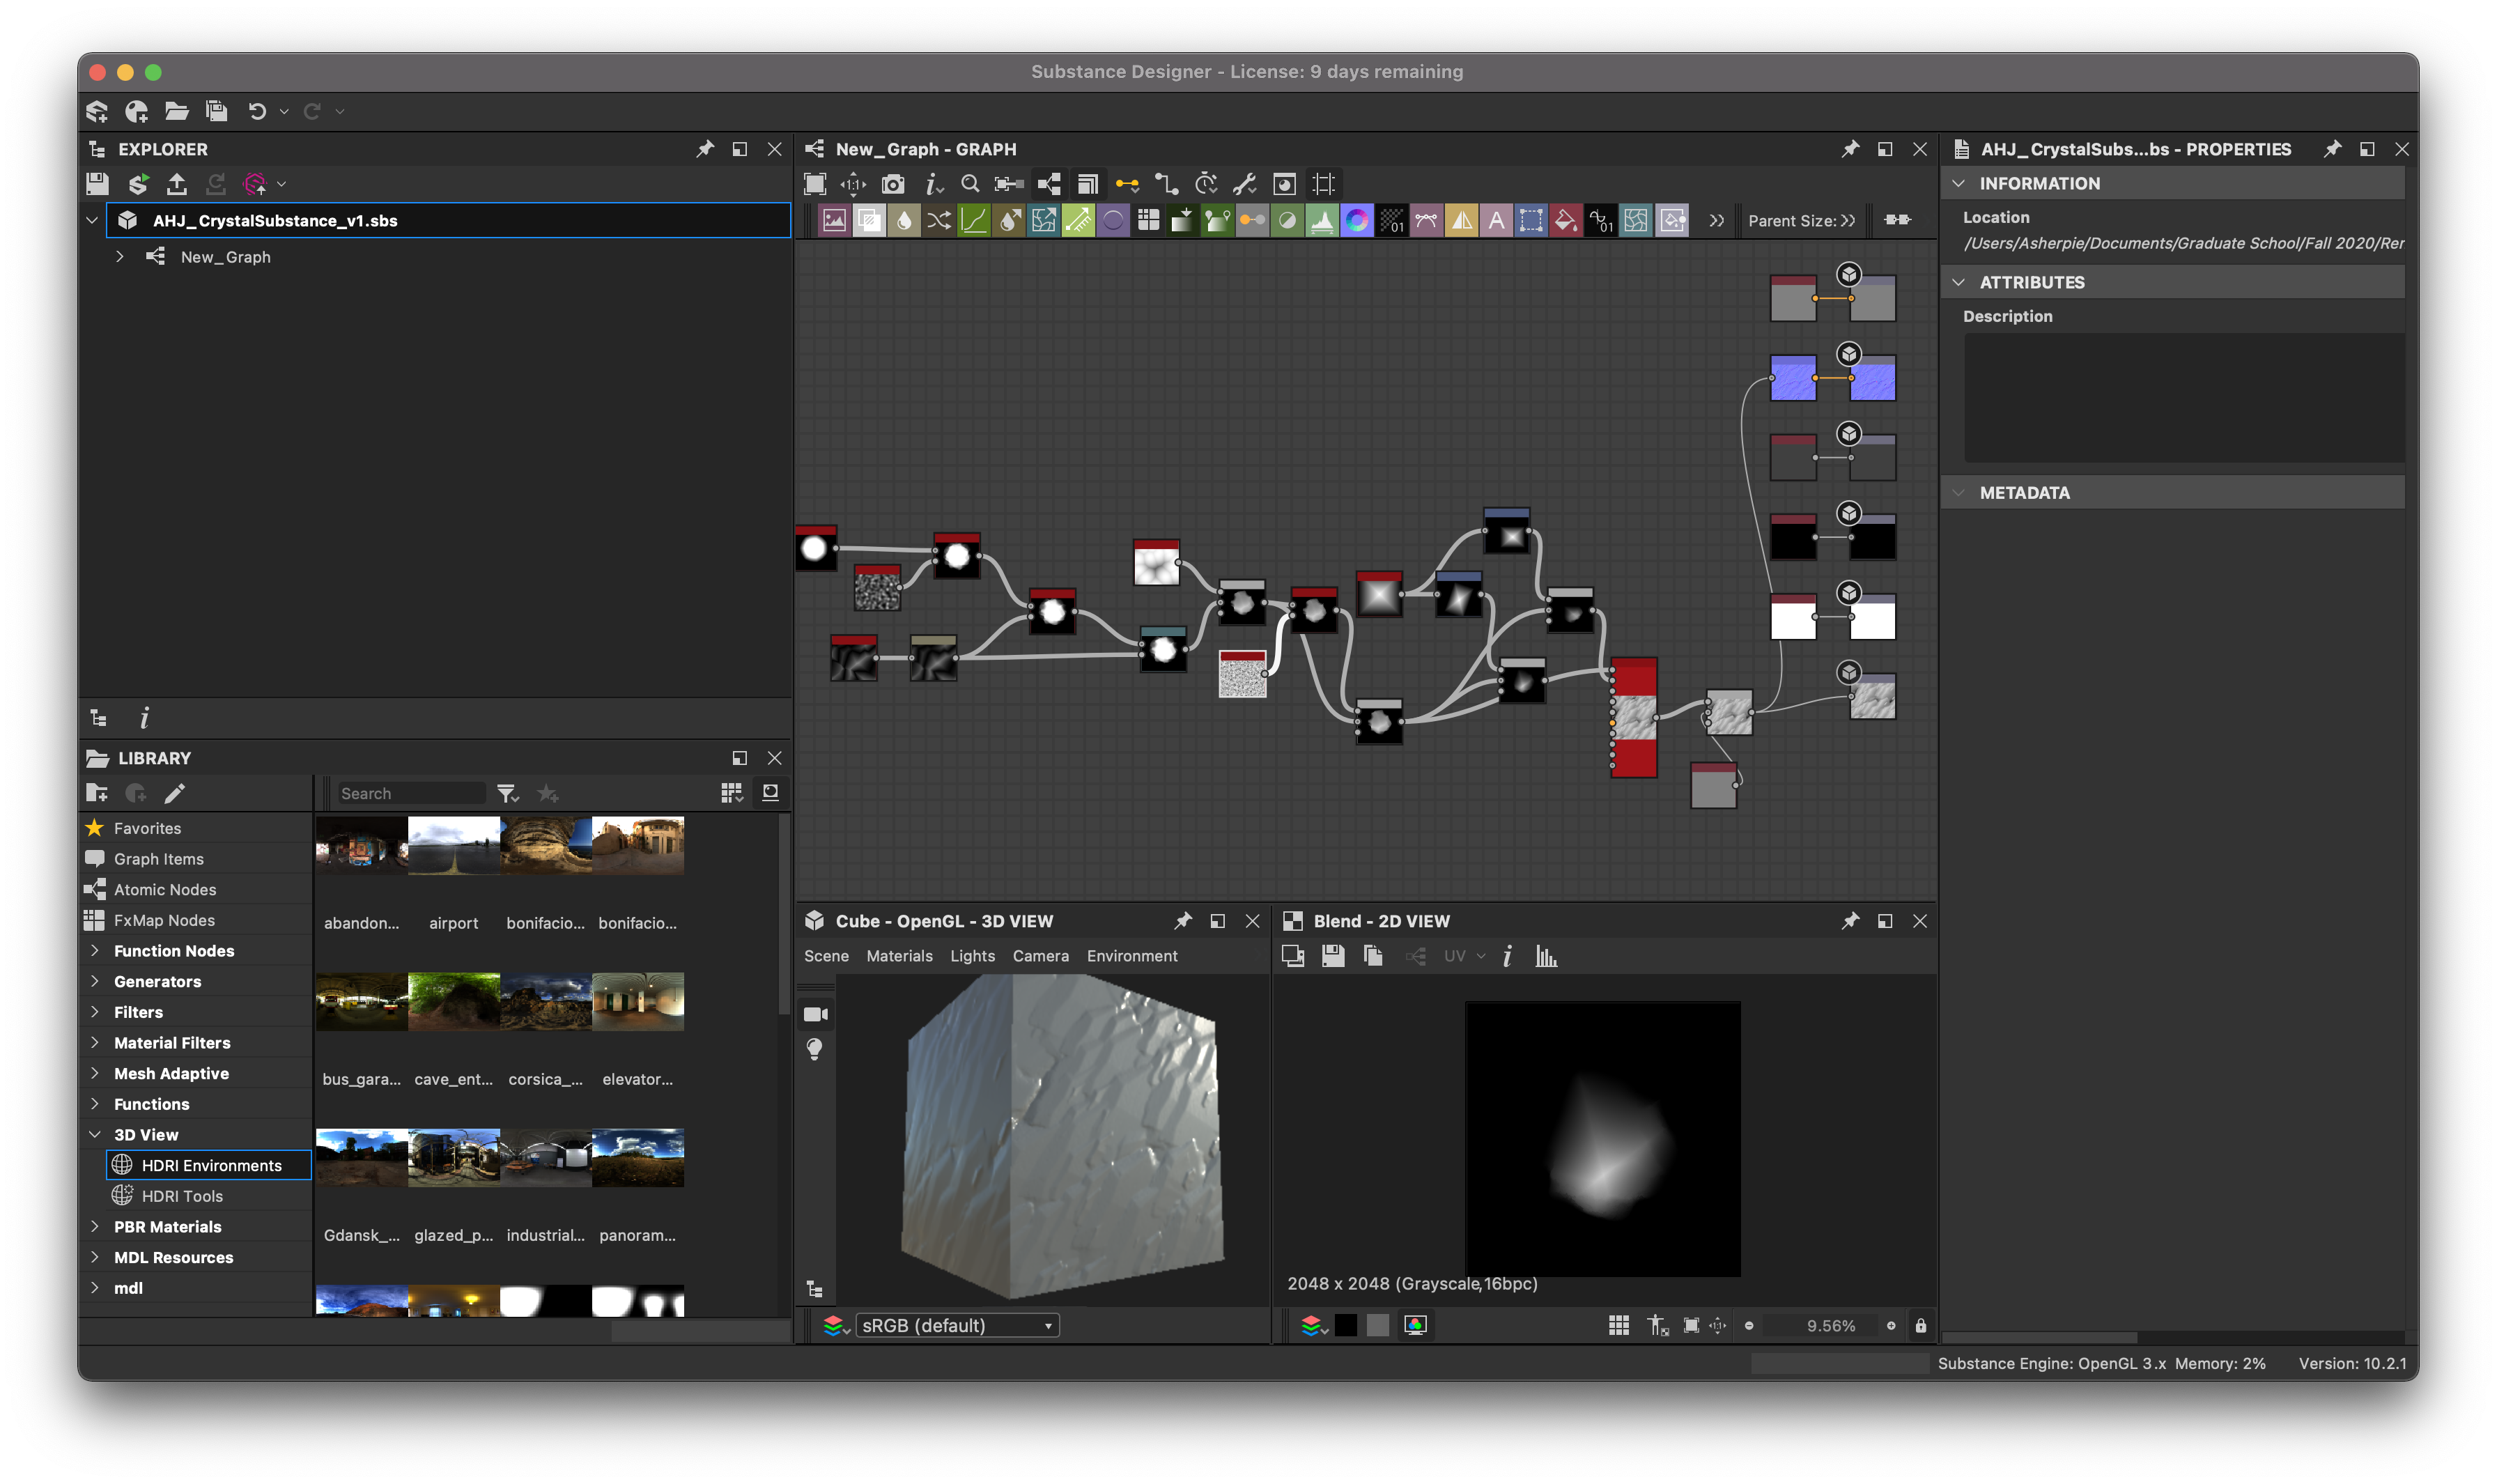This screenshot has width=2497, height=1484.
Task: Click the graph search magnifier icon
Action: (x=969, y=184)
